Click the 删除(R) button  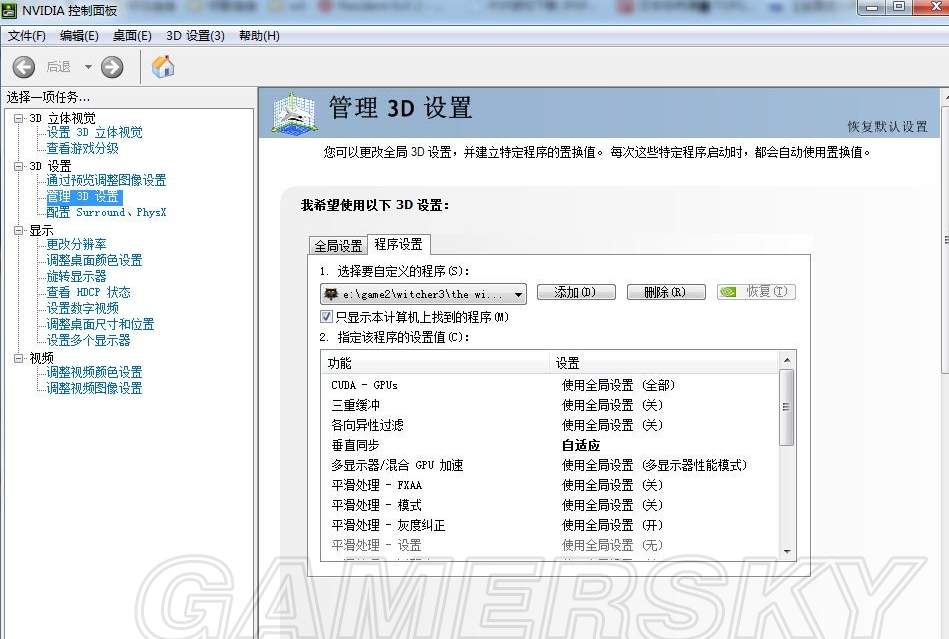coord(666,292)
